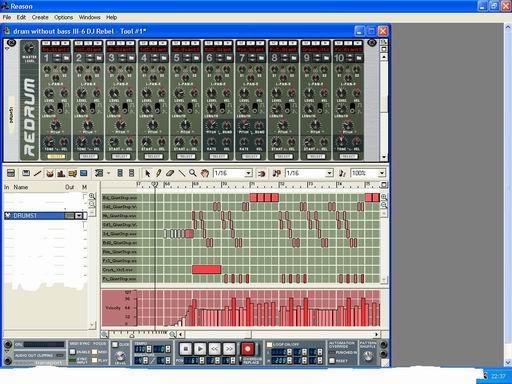
Task: Click Pitch knob on Redrum channel 4
Action: coord(153,125)
